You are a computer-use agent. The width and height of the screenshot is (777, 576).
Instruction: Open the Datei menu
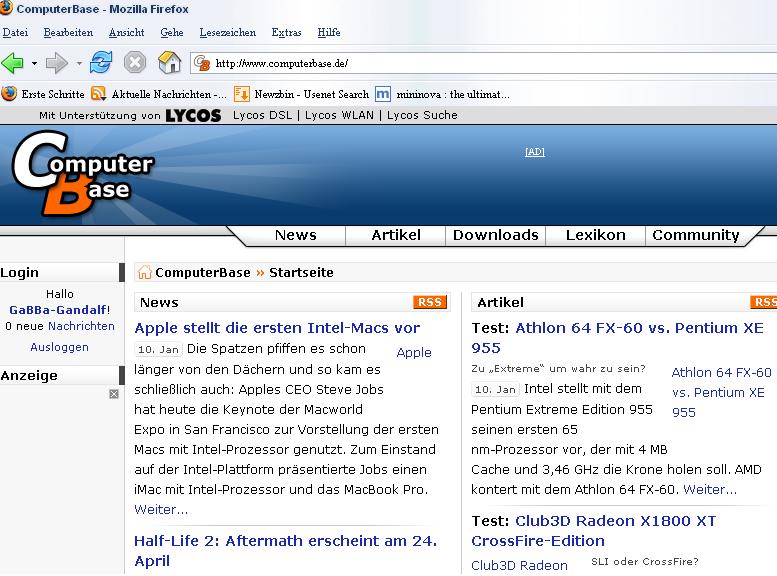15,33
